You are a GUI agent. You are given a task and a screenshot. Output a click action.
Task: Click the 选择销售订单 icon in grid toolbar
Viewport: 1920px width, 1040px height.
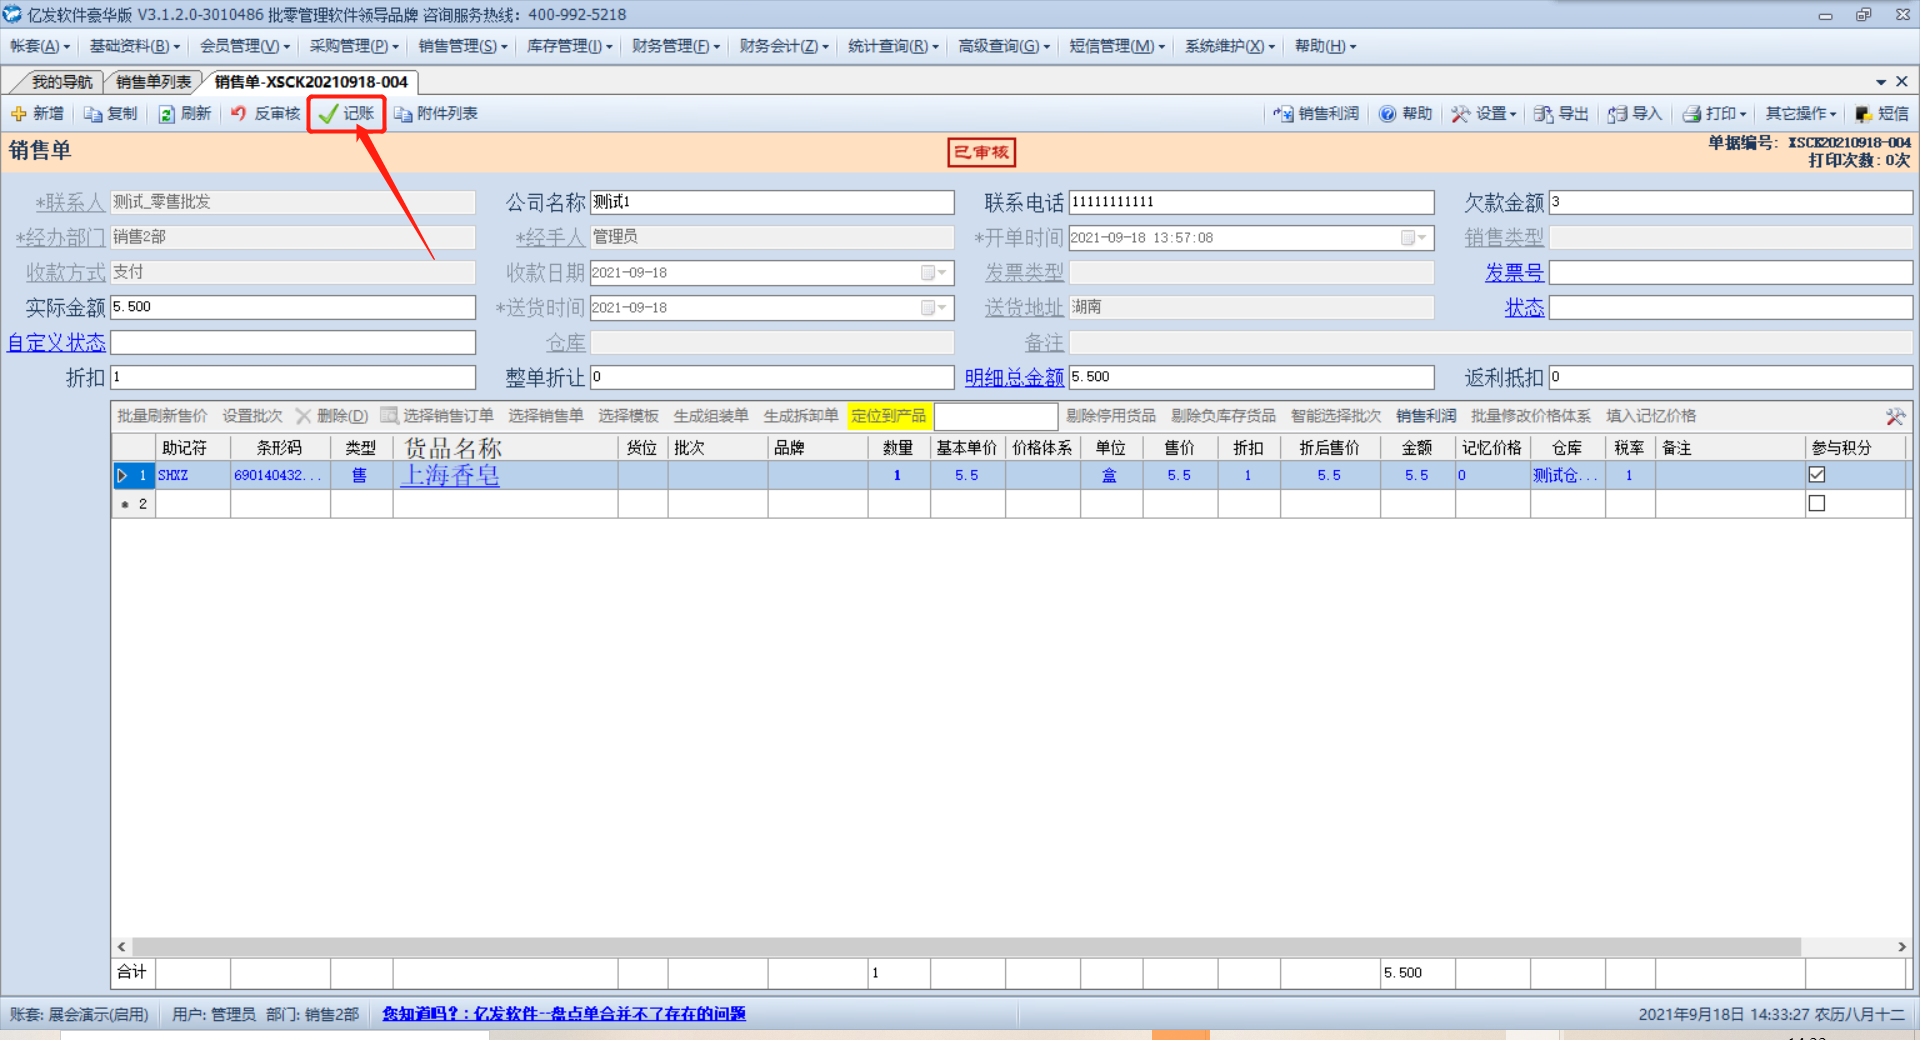pyautogui.click(x=389, y=416)
